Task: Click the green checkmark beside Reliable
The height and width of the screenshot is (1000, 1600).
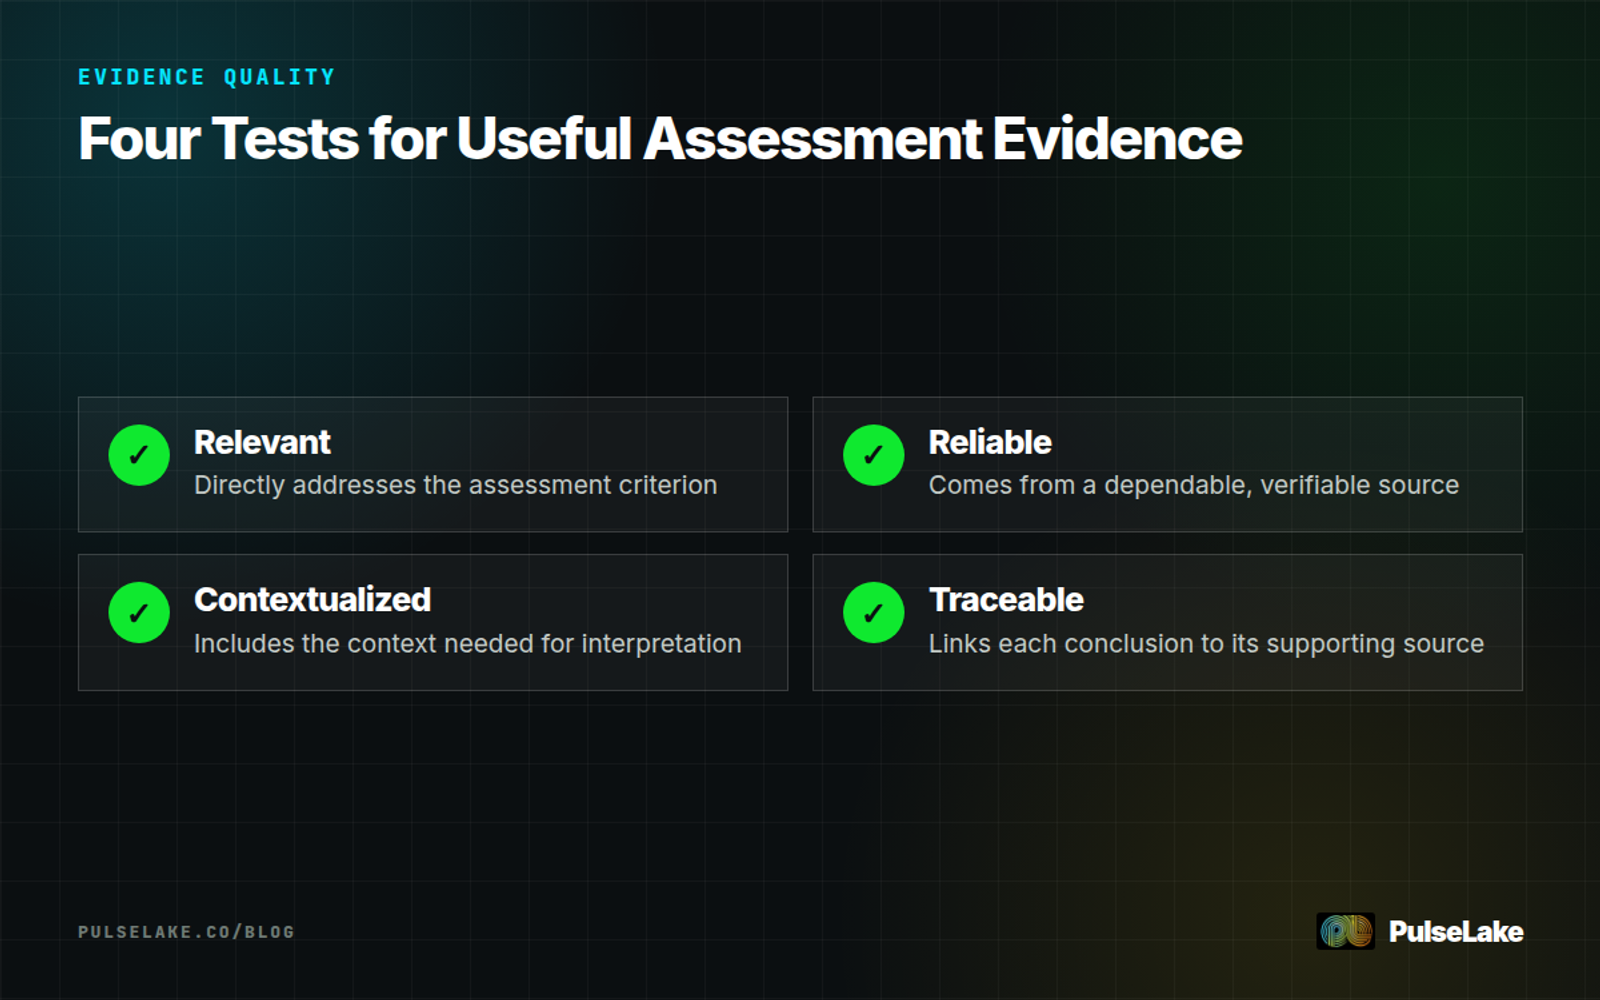Action: (873, 455)
